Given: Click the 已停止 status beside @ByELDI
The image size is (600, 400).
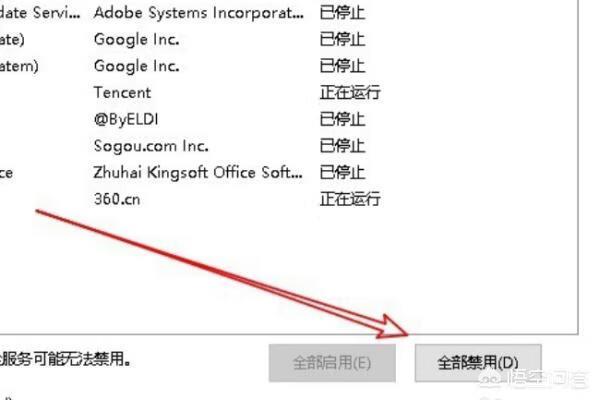Looking at the screenshot, I should point(342,119).
